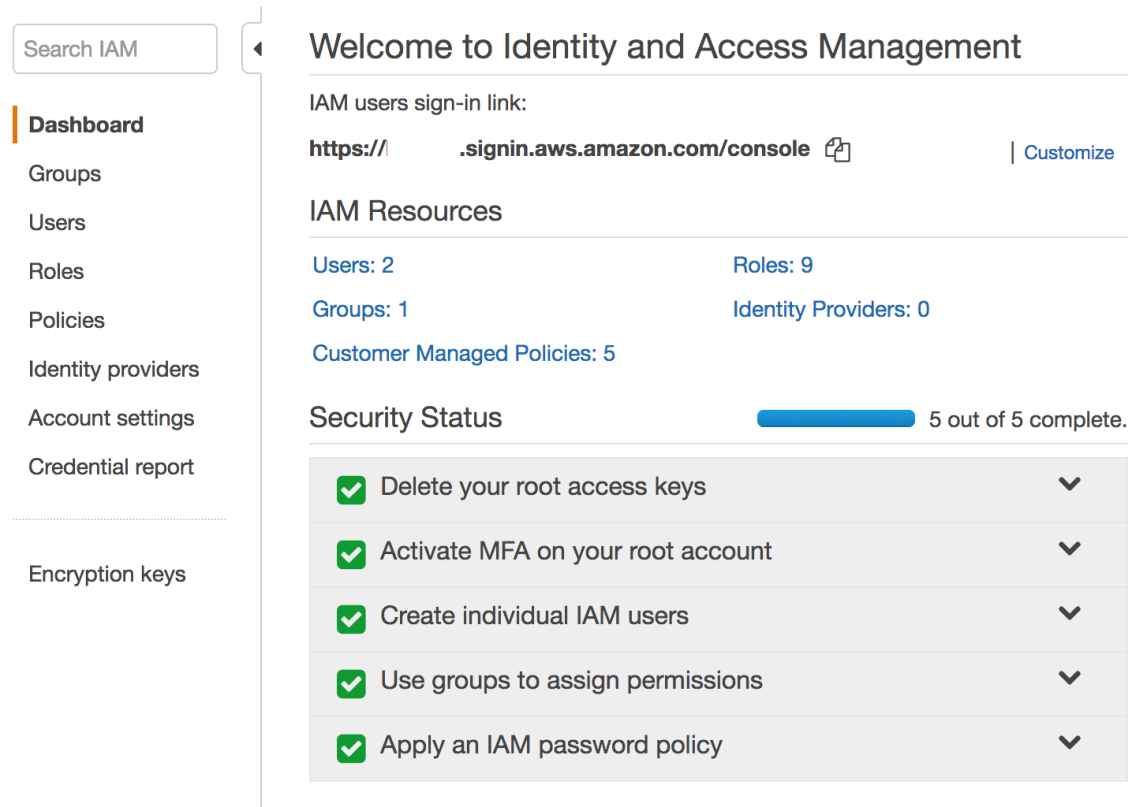Image resolution: width=1147 pixels, height=807 pixels.
Task: Focus the Search IAM field
Action: (115, 49)
